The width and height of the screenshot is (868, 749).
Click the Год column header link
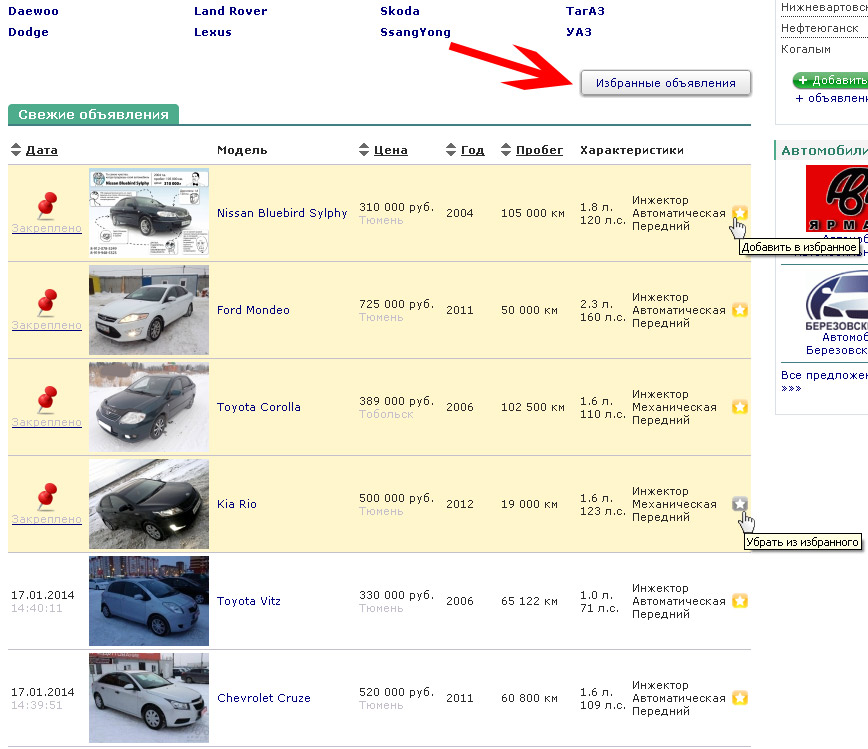(x=473, y=150)
